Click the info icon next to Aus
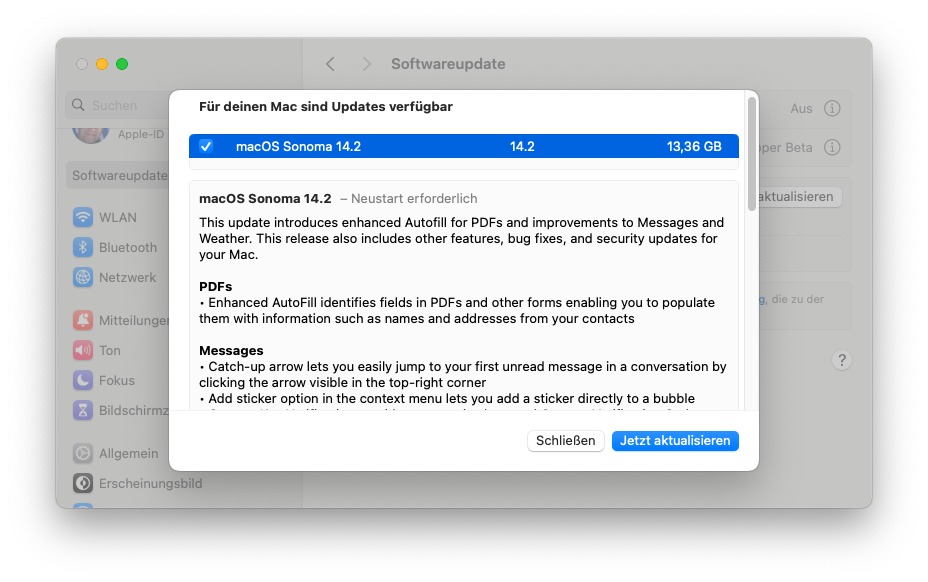 [x=832, y=108]
